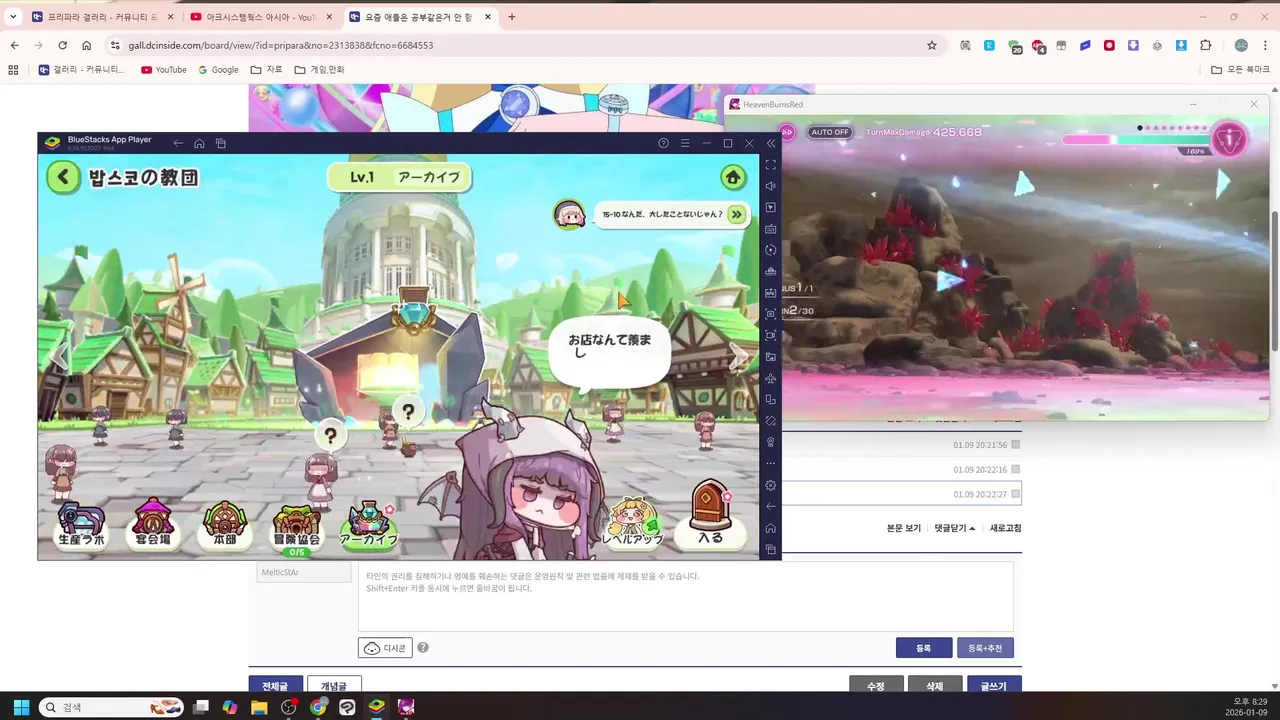Open the more options ellipsis in the BlueStacks sidebar
Image resolution: width=1280 pixels, height=720 pixels.
[x=770, y=463]
